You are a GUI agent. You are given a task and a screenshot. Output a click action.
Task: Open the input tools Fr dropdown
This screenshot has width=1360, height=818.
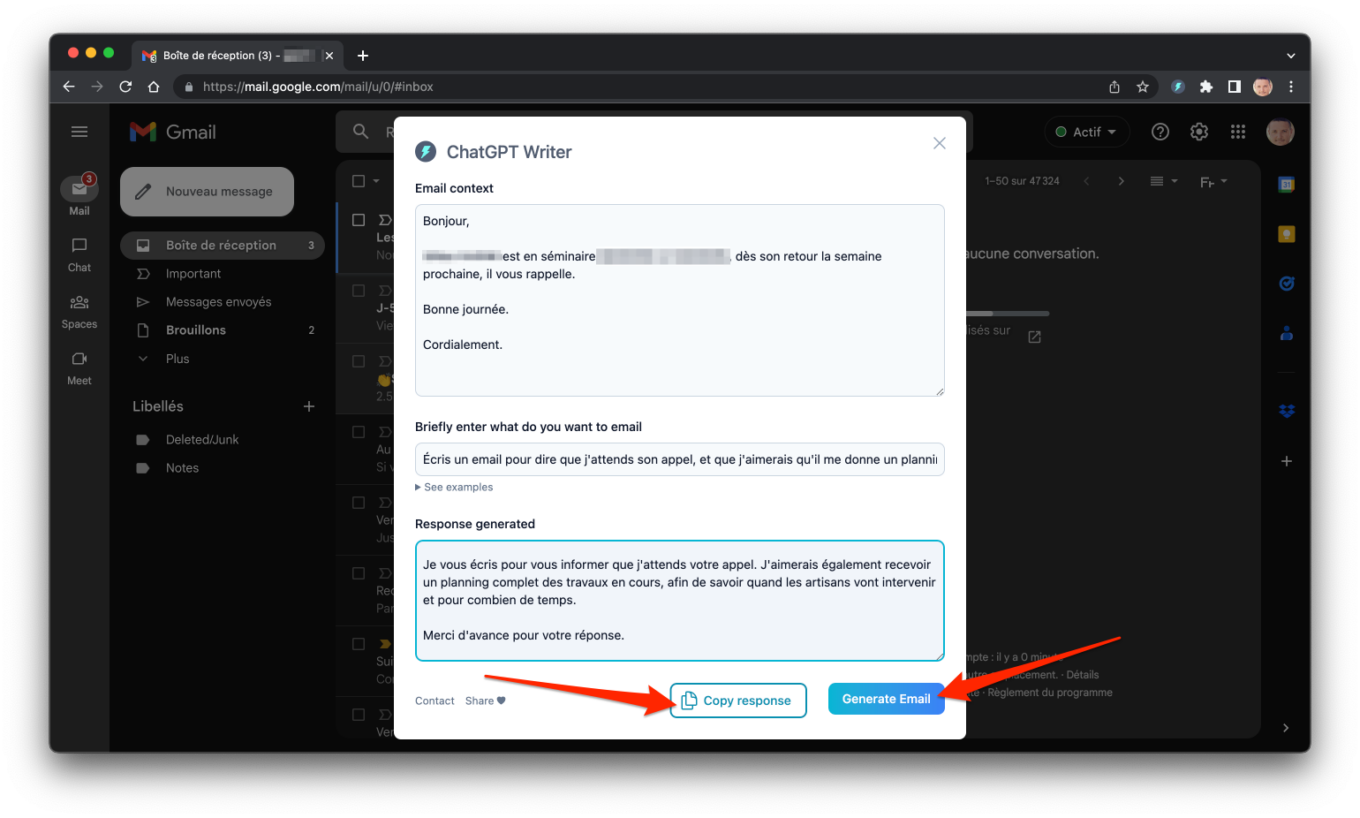[x=1213, y=181]
